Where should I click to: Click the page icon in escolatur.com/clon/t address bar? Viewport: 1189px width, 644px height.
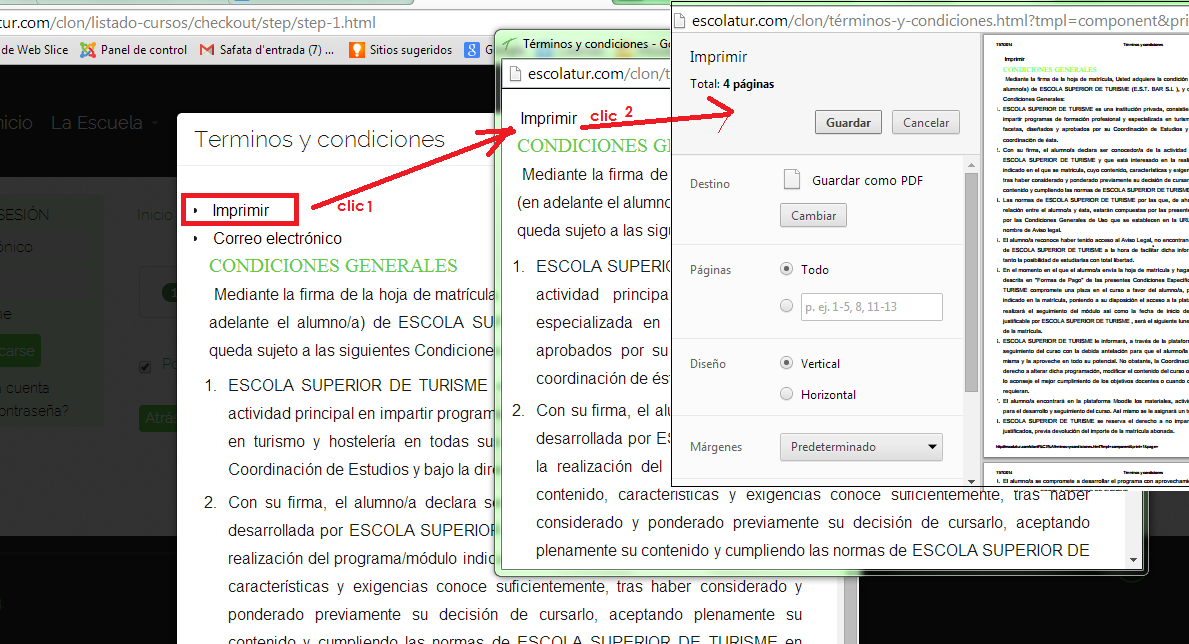(x=516, y=74)
